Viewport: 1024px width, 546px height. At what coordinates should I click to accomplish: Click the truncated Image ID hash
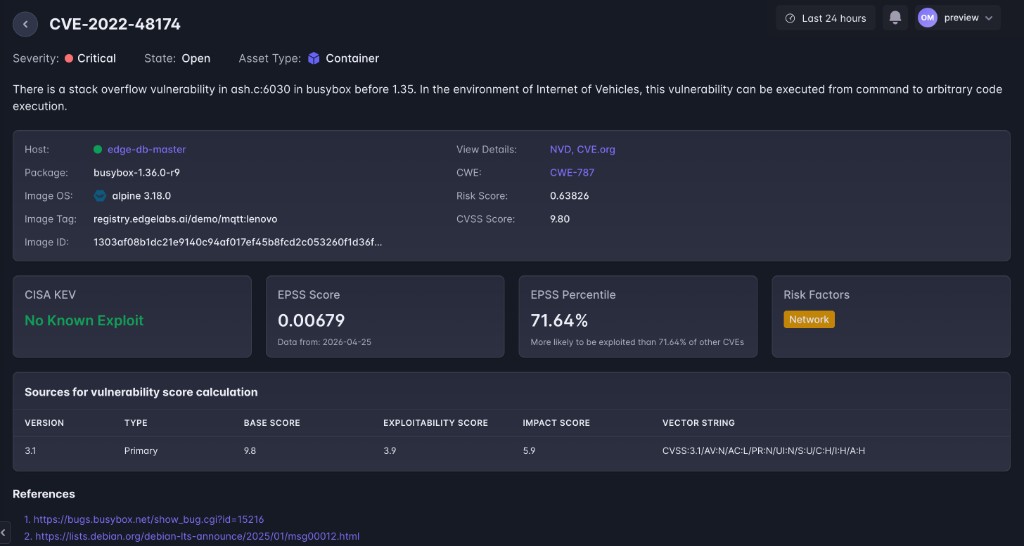(238, 242)
